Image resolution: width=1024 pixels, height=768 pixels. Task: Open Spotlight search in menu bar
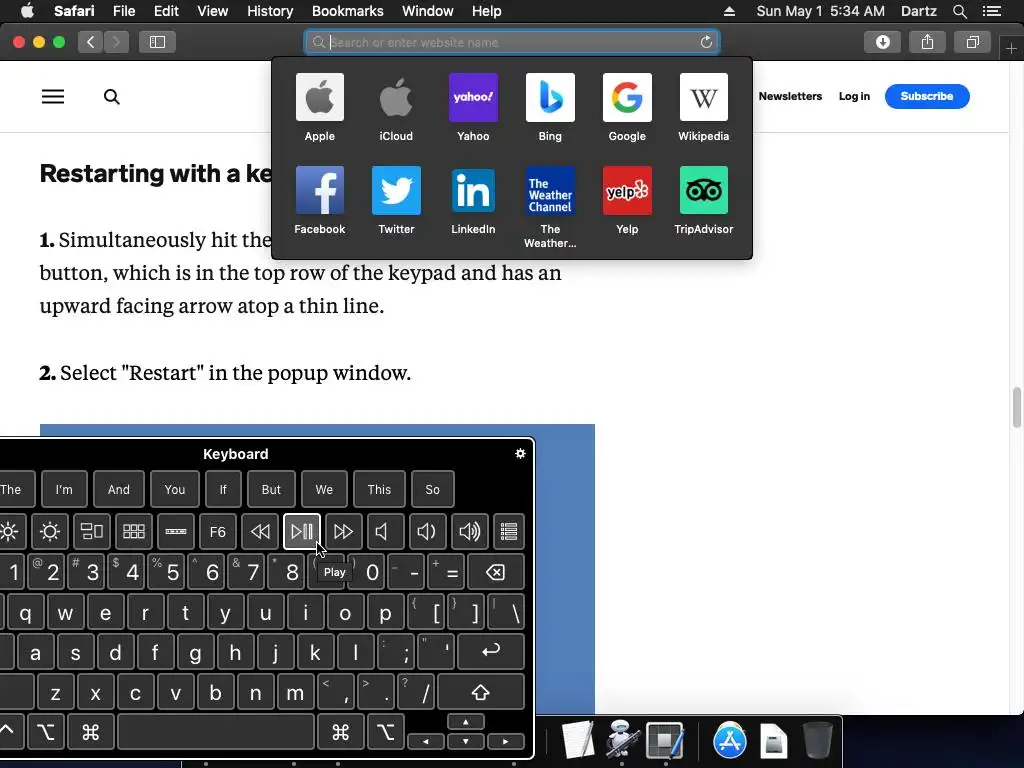point(959,11)
